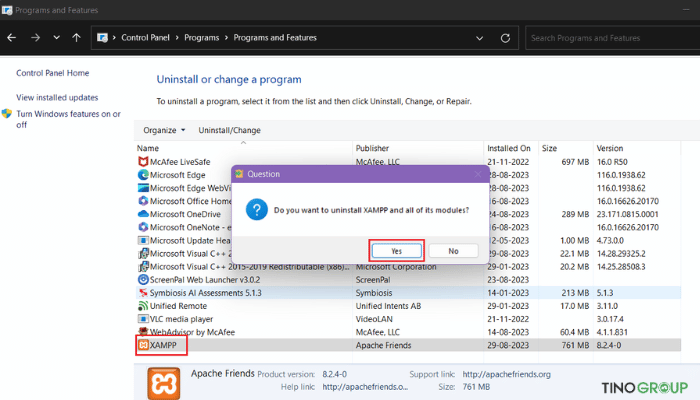Select Microsoft Update Health icon
Screen dimensions: 700x400
[x=143, y=240]
